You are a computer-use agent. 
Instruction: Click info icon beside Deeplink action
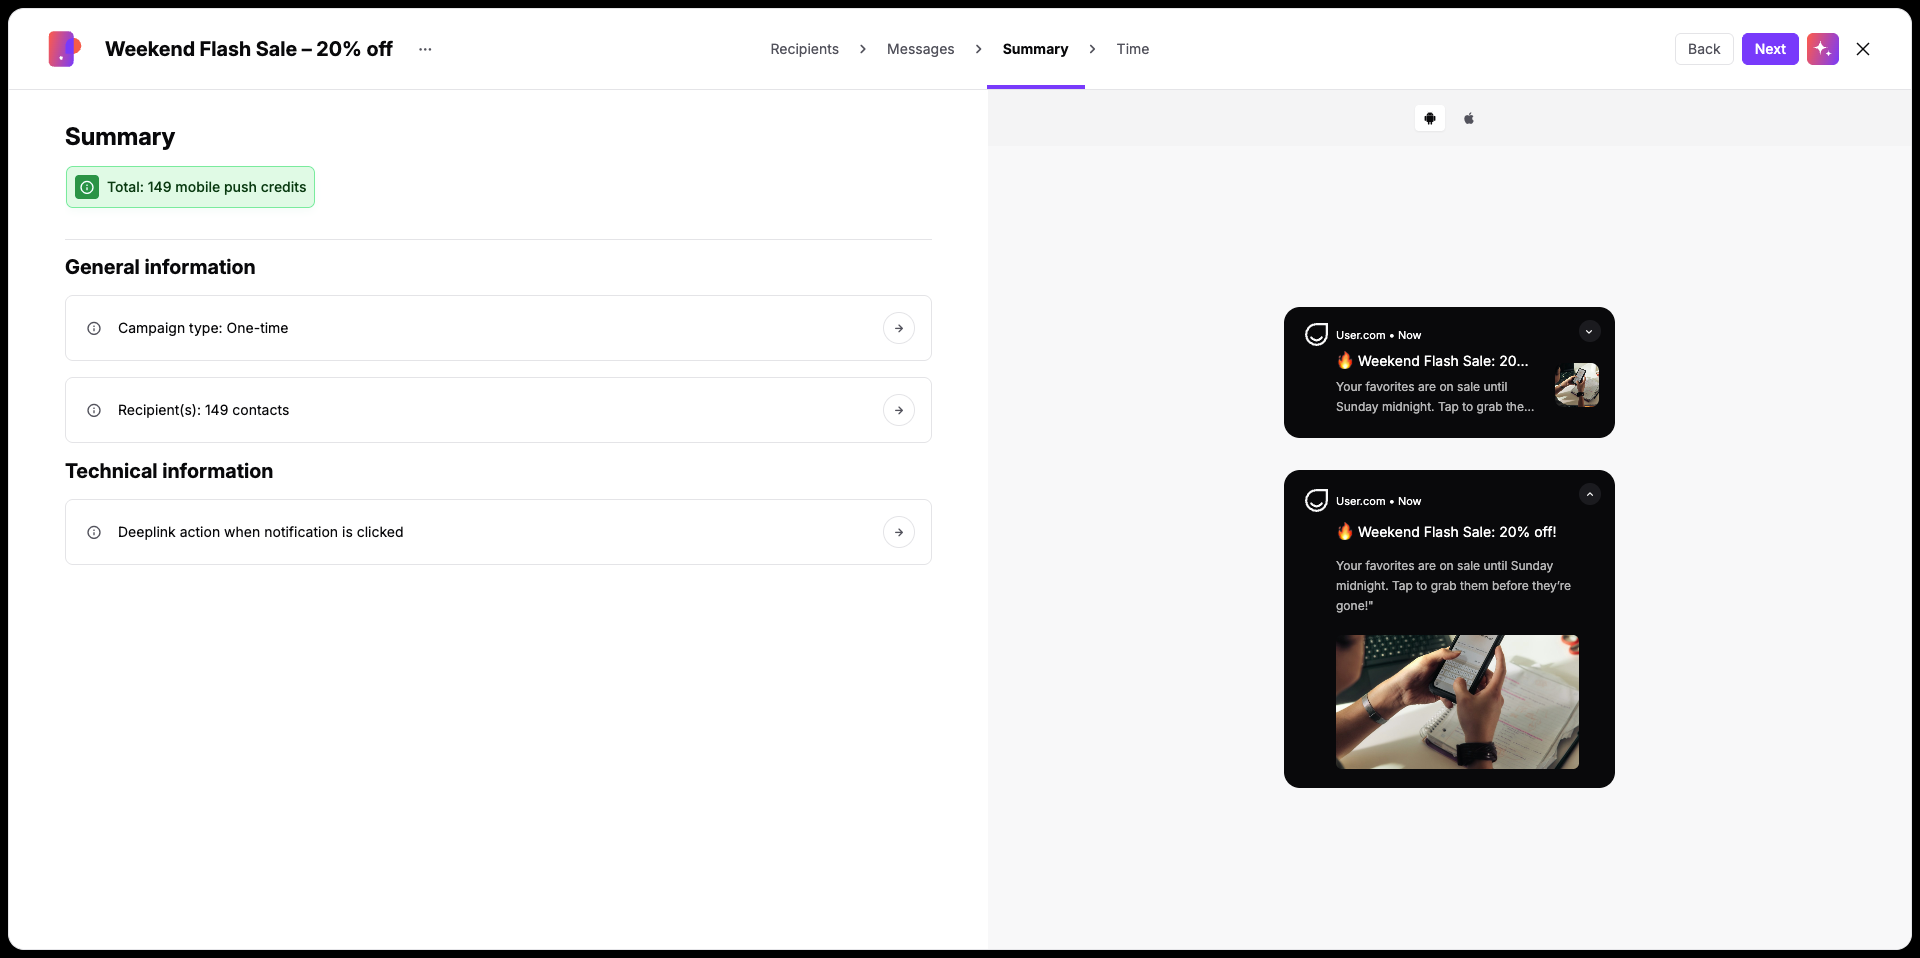[94, 532]
